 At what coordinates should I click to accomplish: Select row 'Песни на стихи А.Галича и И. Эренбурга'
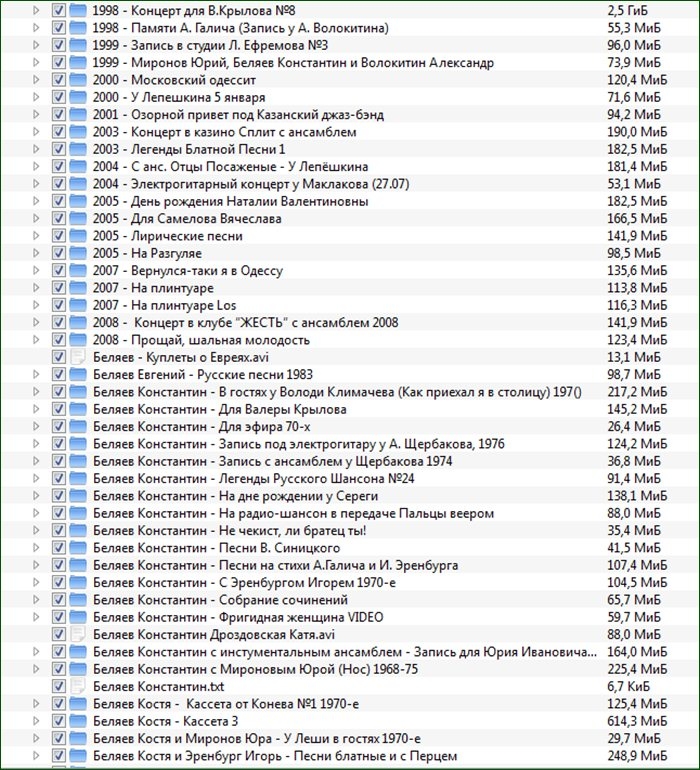[350, 565]
